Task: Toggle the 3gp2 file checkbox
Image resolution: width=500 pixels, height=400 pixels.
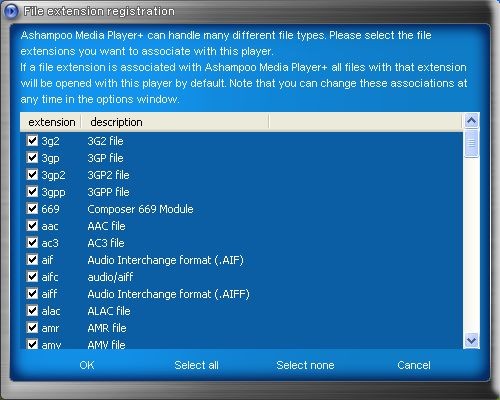Action: (x=32, y=175)
